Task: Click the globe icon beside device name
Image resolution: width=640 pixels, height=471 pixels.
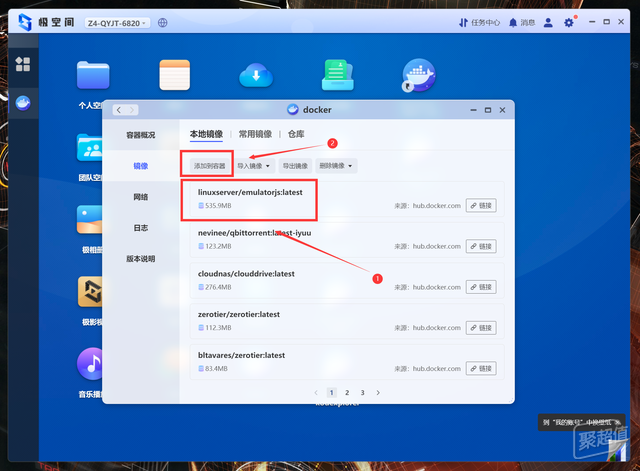Action: click(162, 23)
